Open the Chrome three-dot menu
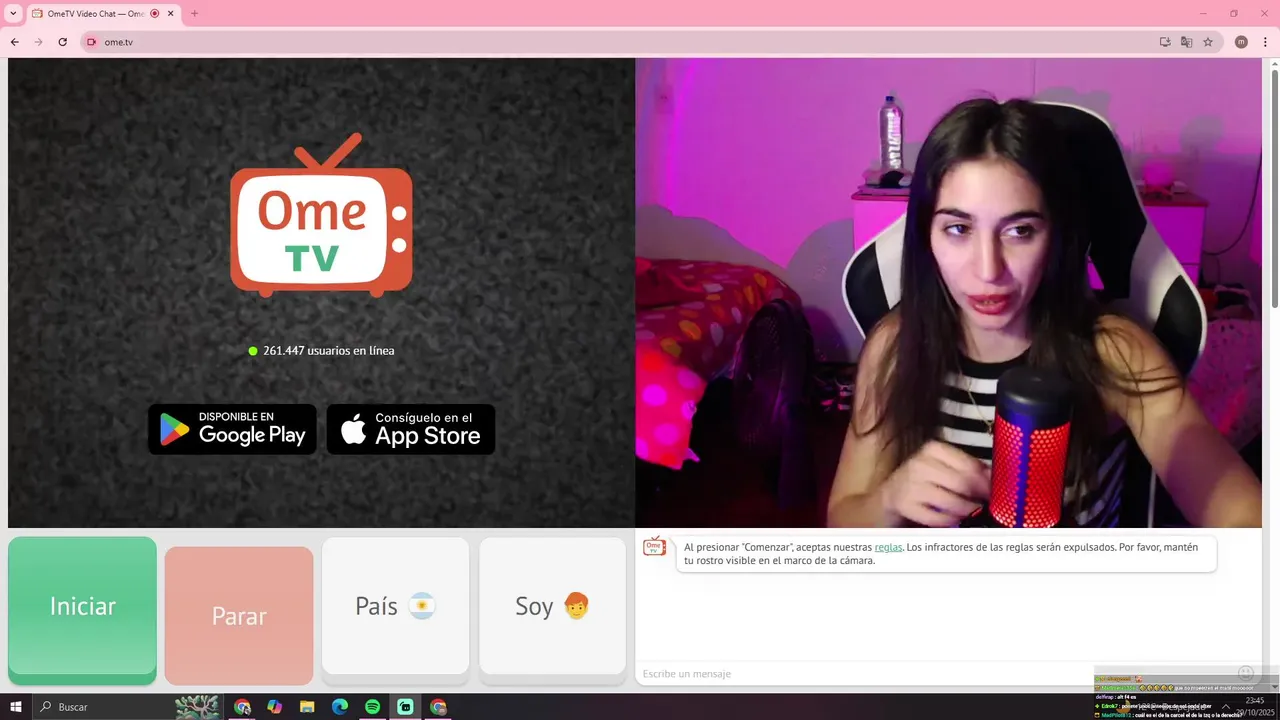The width and height of the screenshot is (1280, 720). point(1265,42)
